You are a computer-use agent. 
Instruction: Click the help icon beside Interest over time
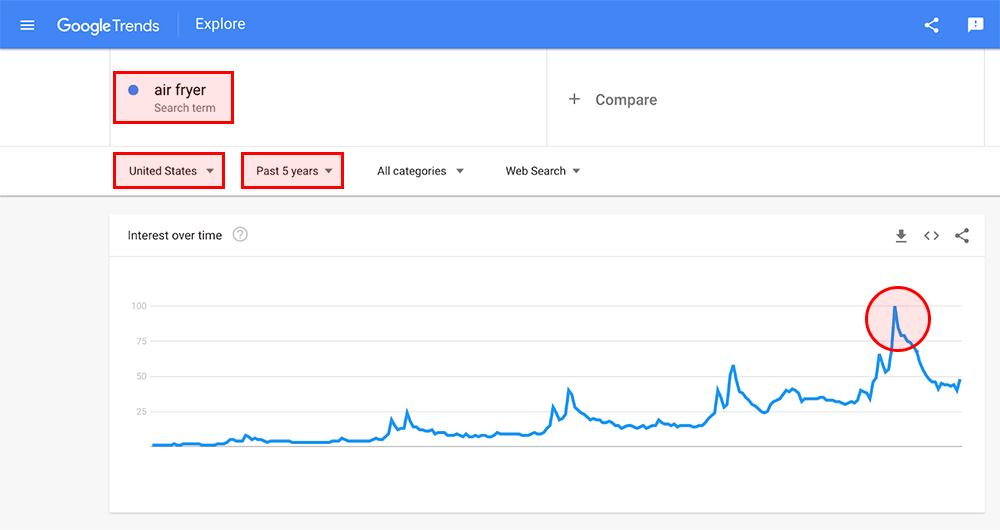coord(240,235)
